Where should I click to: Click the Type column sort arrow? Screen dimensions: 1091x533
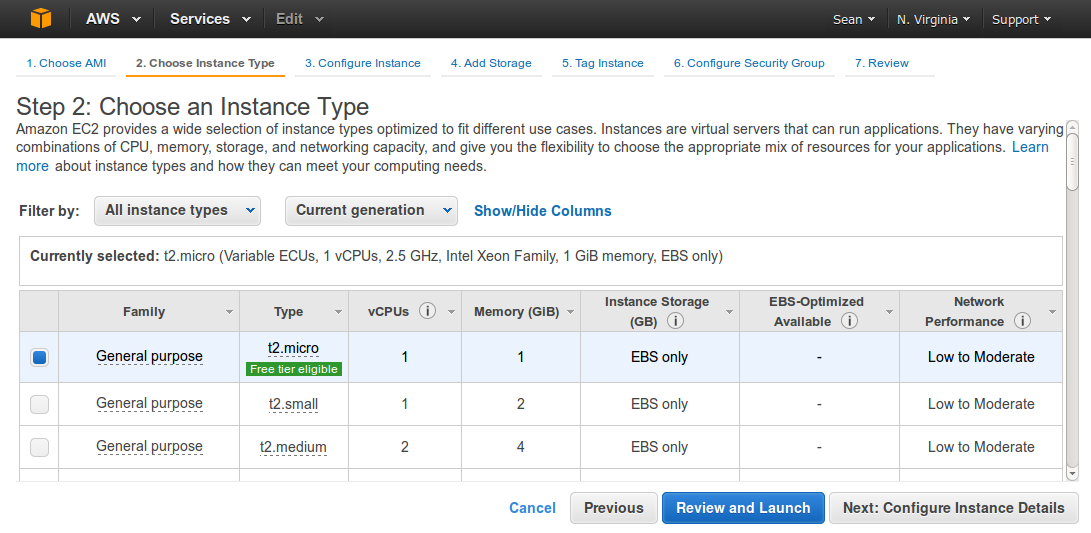click(339, 312)
